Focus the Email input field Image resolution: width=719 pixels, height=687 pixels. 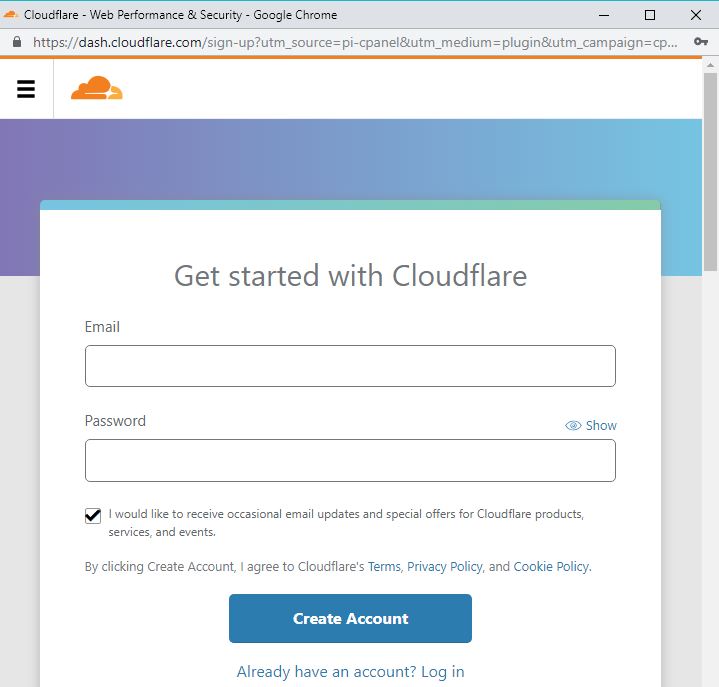(350, 366)
